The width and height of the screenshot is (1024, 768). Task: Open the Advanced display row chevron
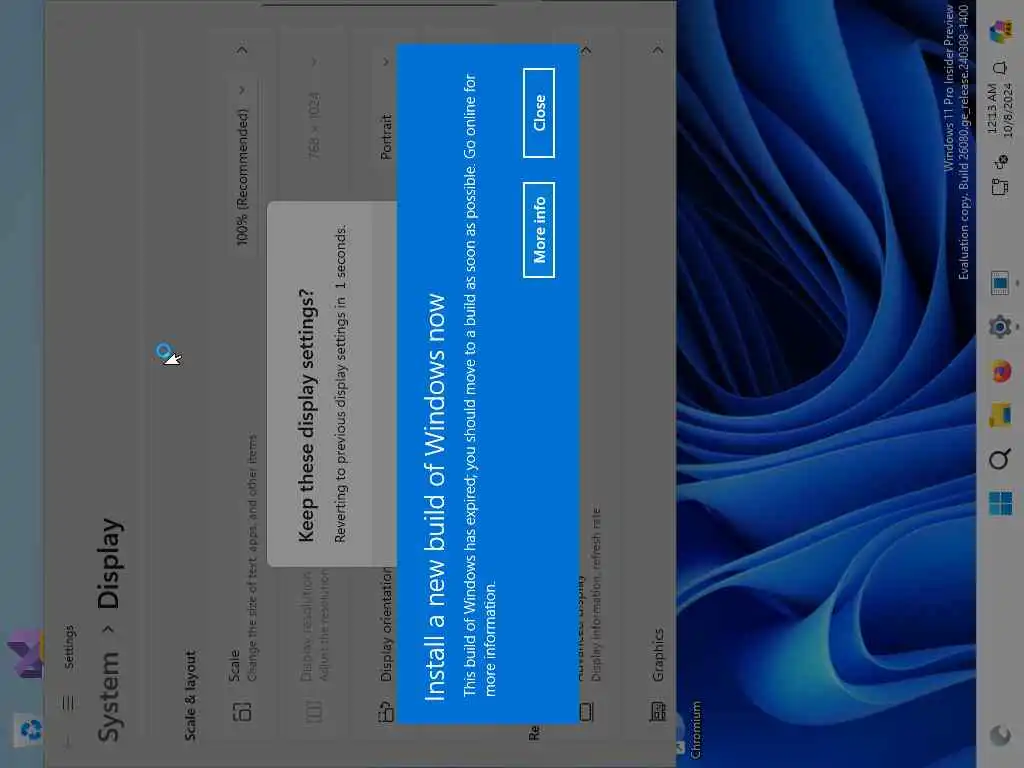586,50
